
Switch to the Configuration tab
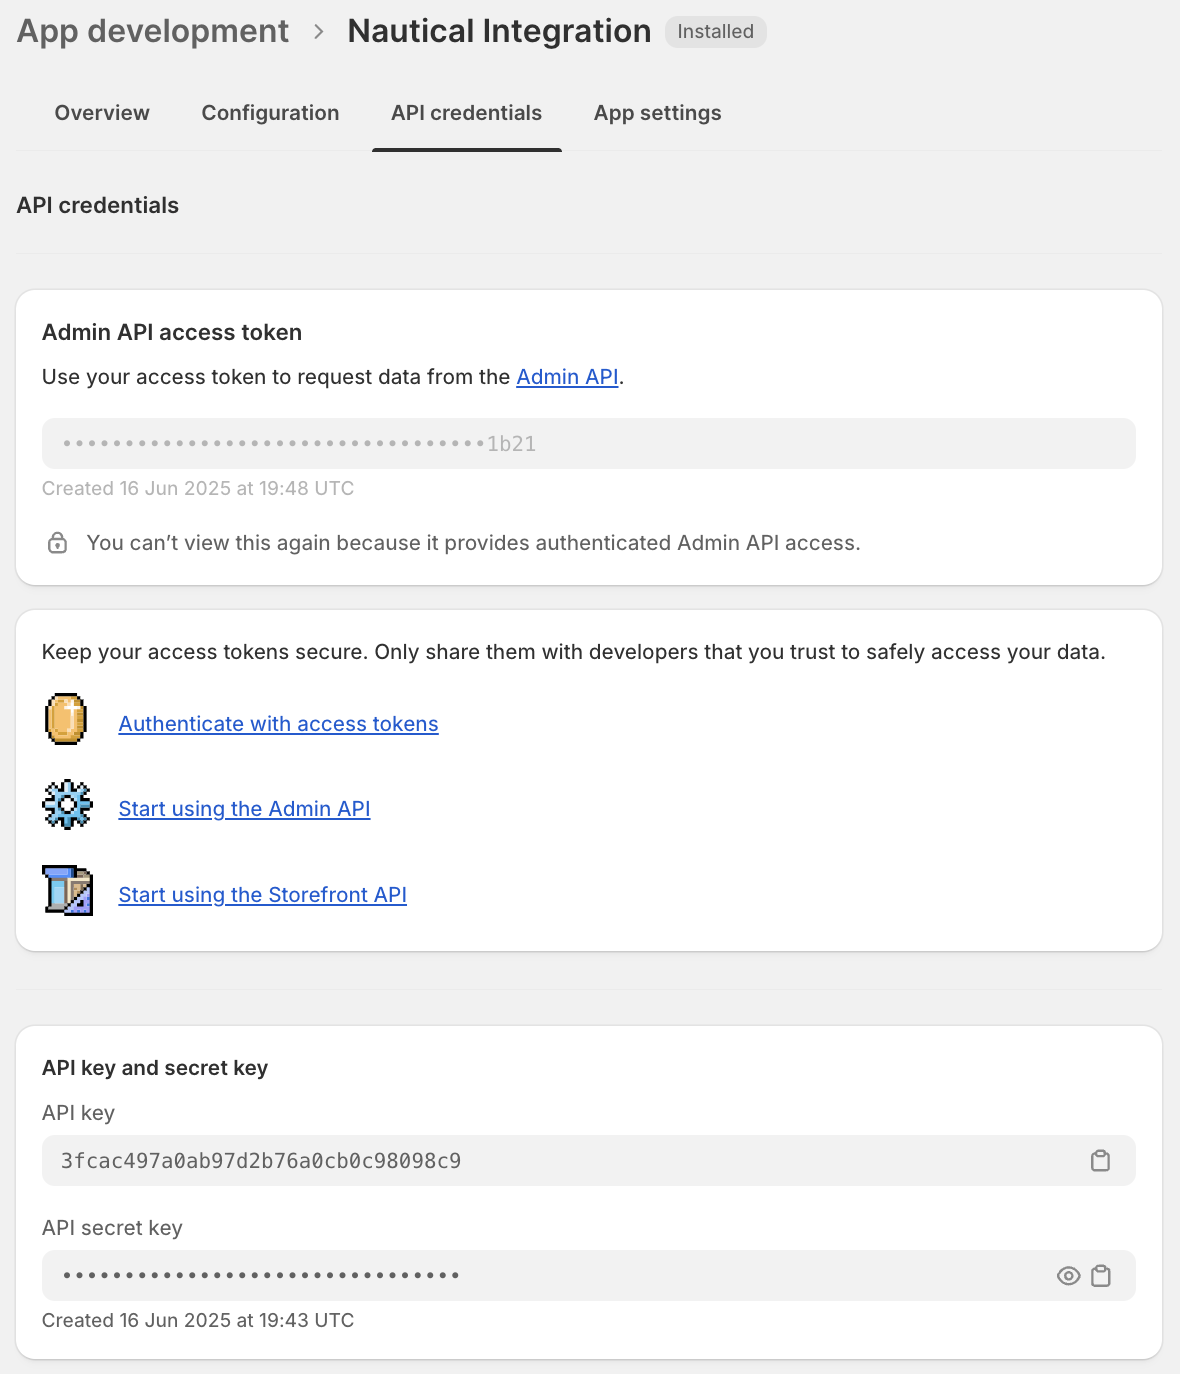click(270, 113)
